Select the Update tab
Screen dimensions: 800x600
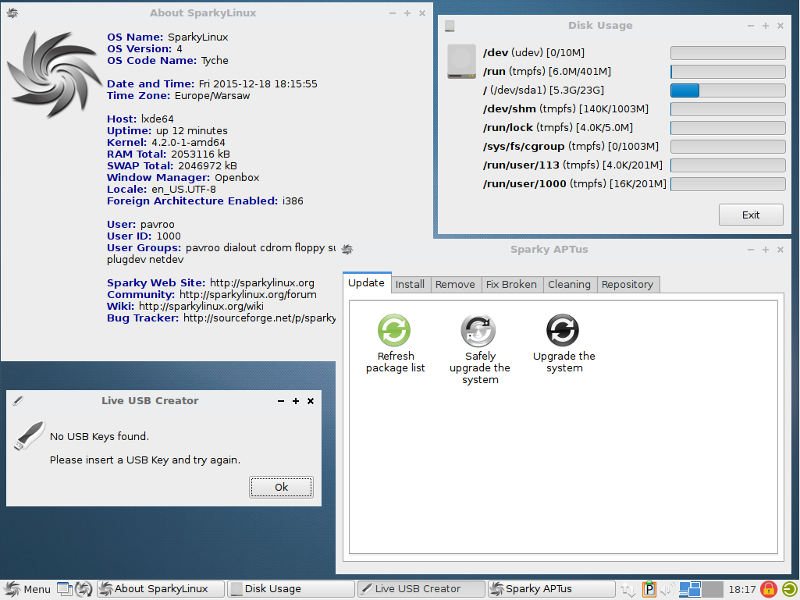coord(367,283)
